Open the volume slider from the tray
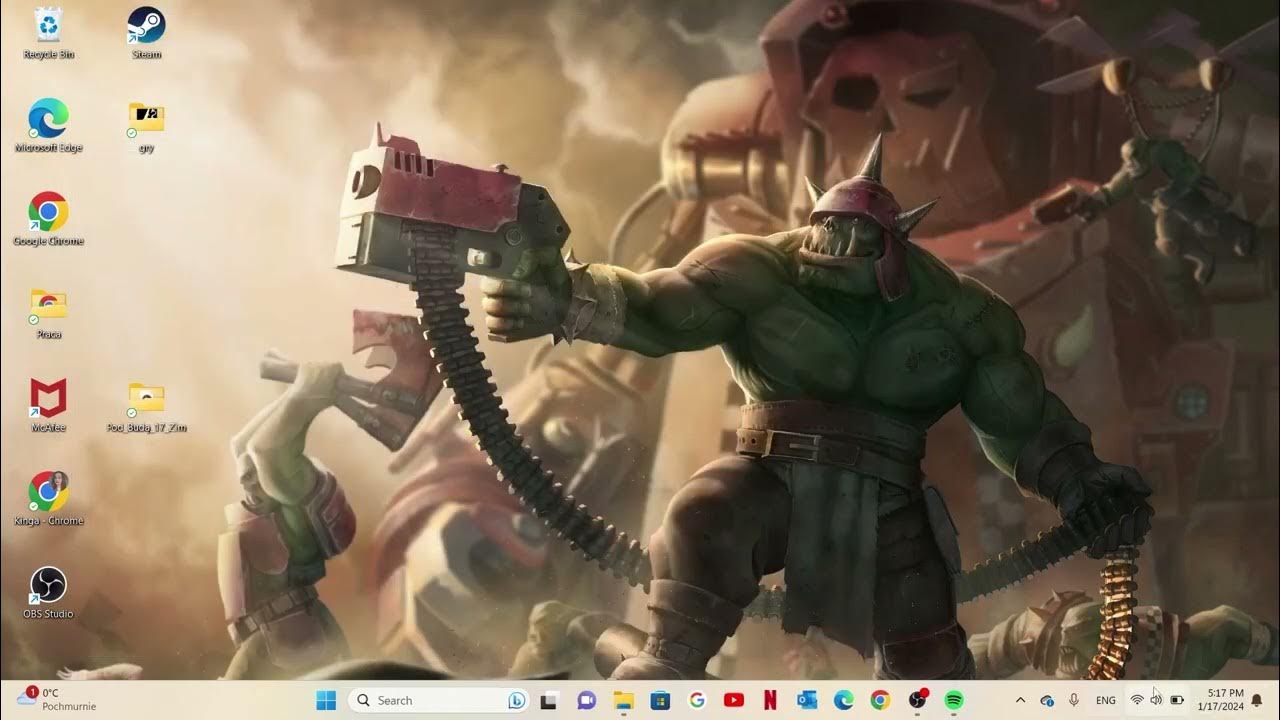Viewport: 1280px width, 720px height. (x=1157, y=700)
